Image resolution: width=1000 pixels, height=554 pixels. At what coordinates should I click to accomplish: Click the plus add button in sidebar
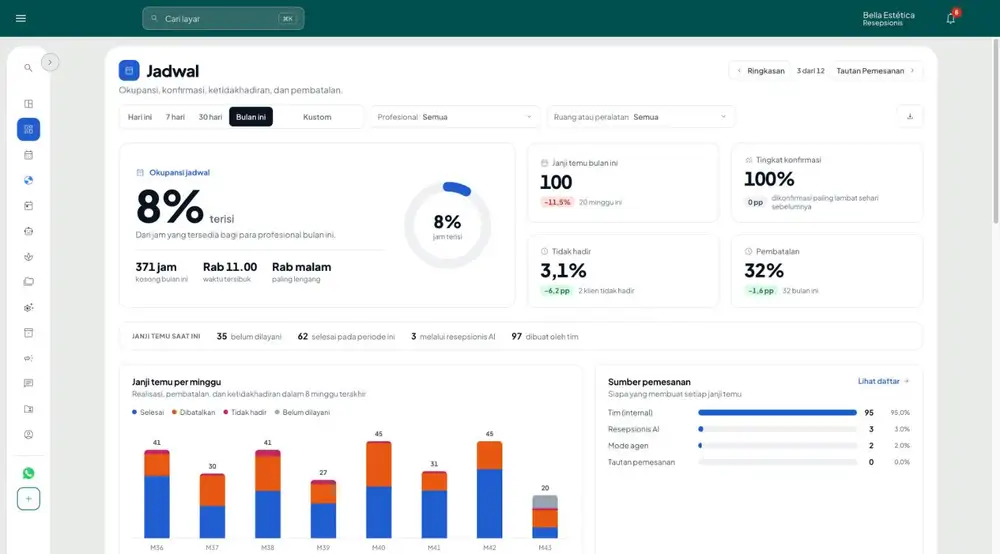pyautogui.click(x=28, y=499)
